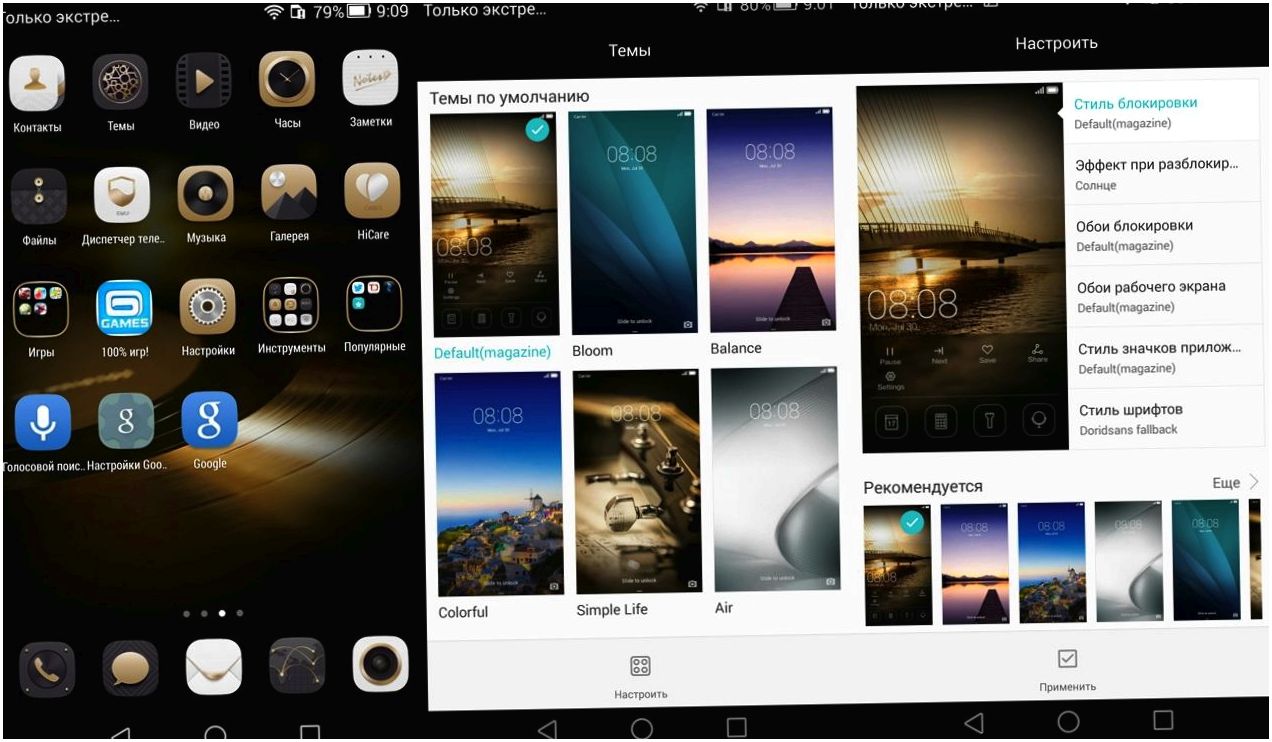The height and width of the screenshot is (742, 1272).
Task: Open the Контакты app
Action: [37, 83]
